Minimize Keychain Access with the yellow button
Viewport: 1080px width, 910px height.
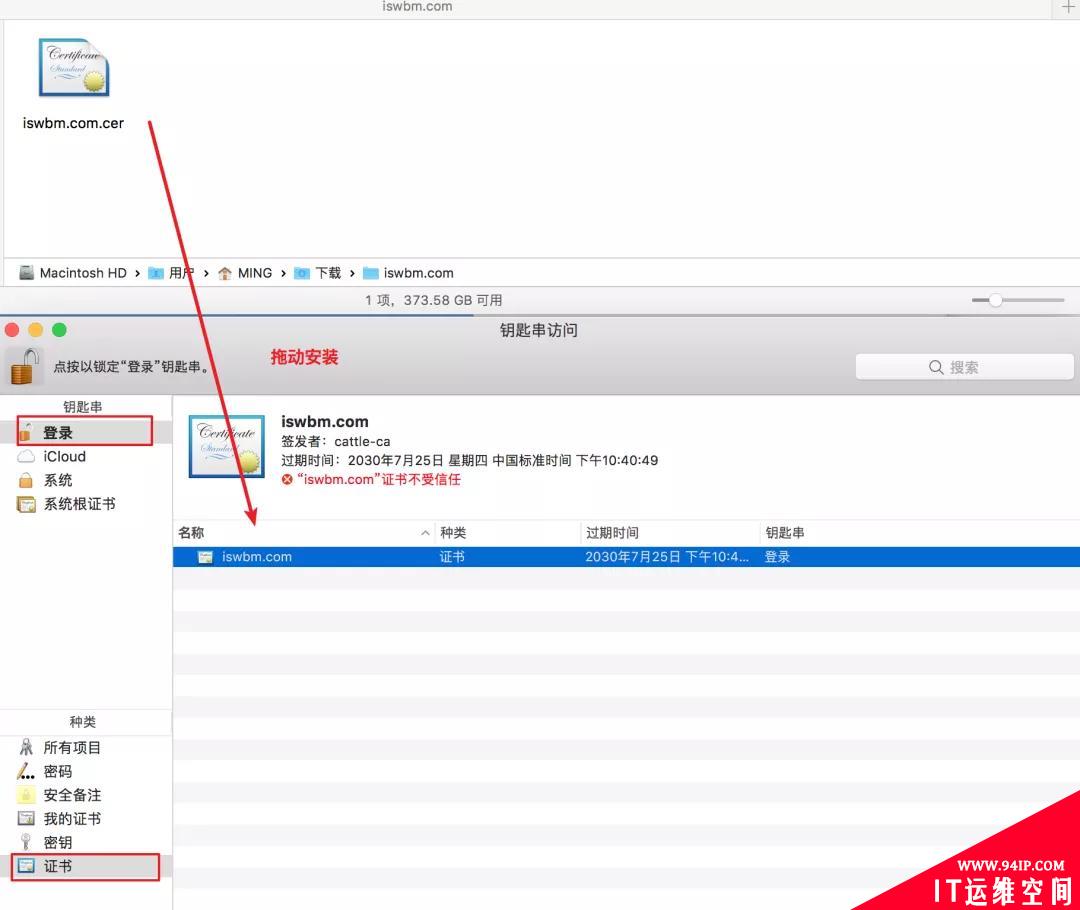pos(36,330)
